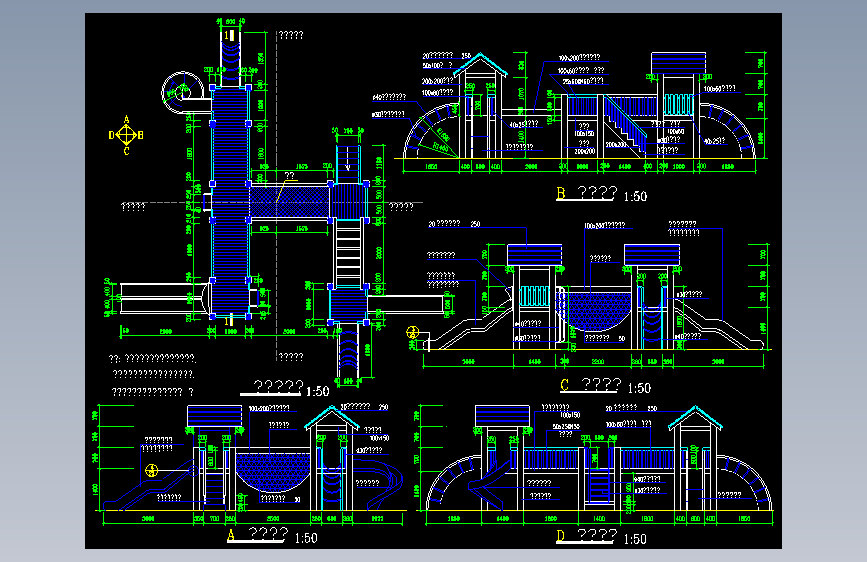The image size is (867, 562).
Task: Click the yellow circle marker in elevation C
Action: point(412,332)
